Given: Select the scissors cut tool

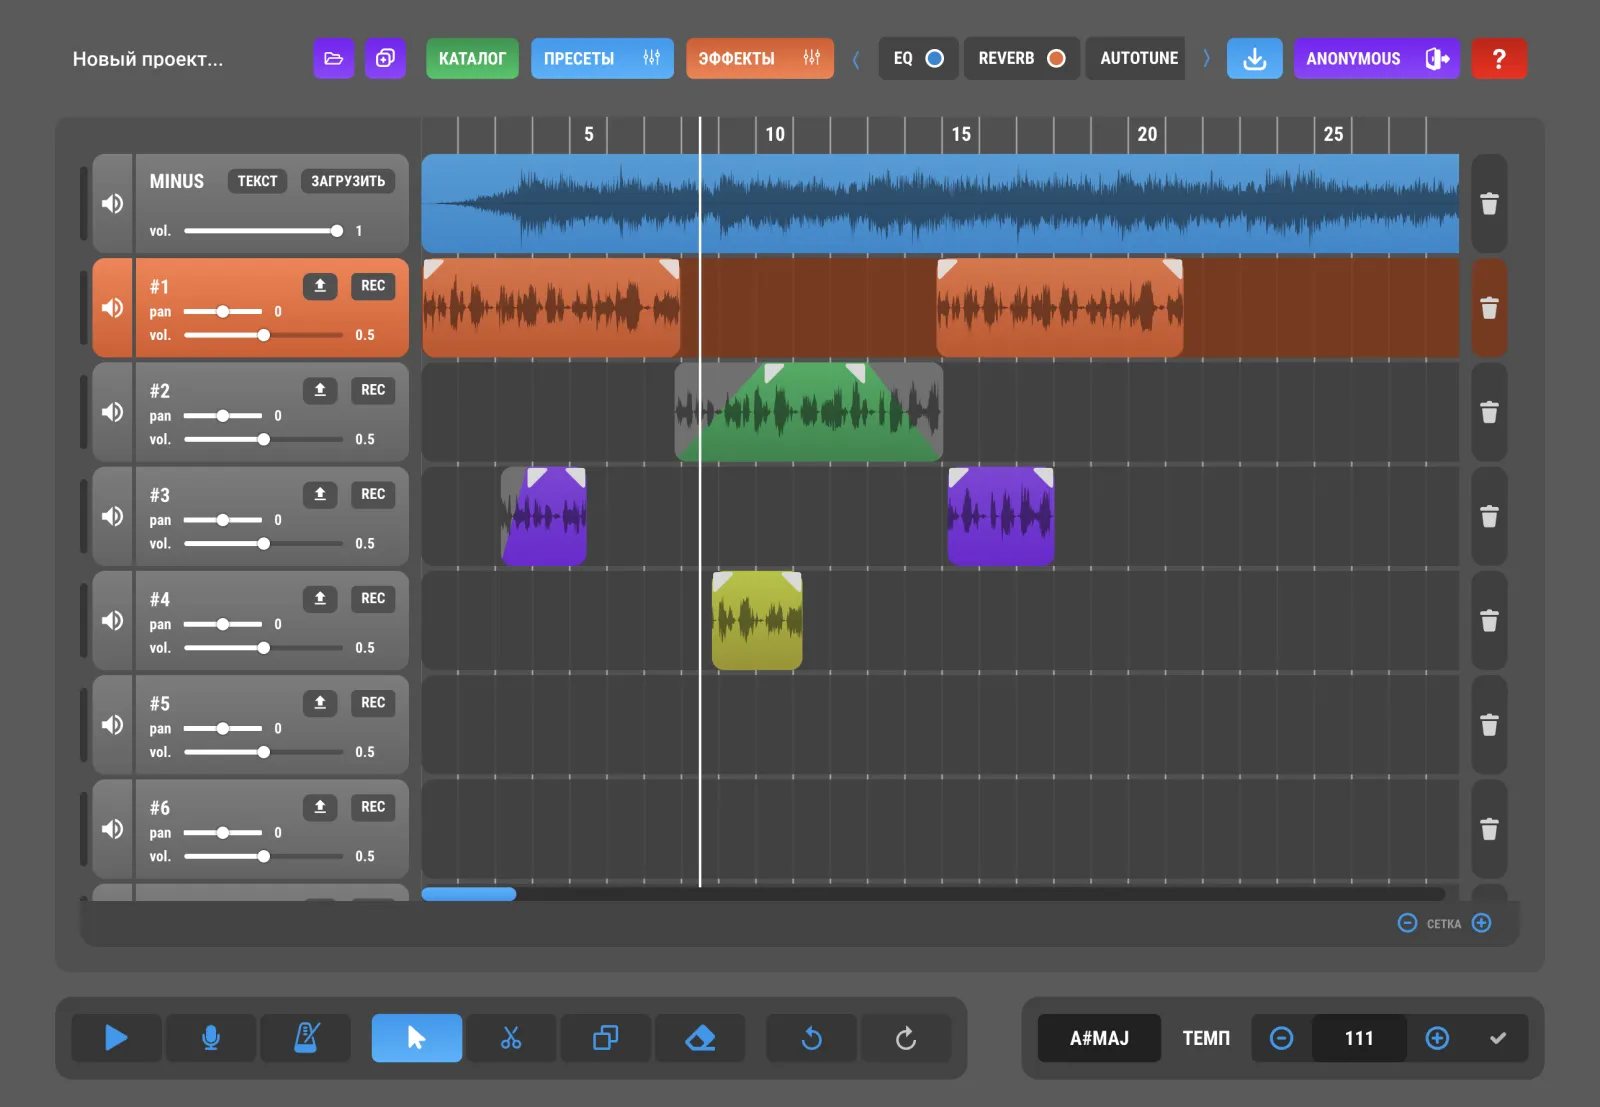Looking at the screenshot, I should [511, 1038].
